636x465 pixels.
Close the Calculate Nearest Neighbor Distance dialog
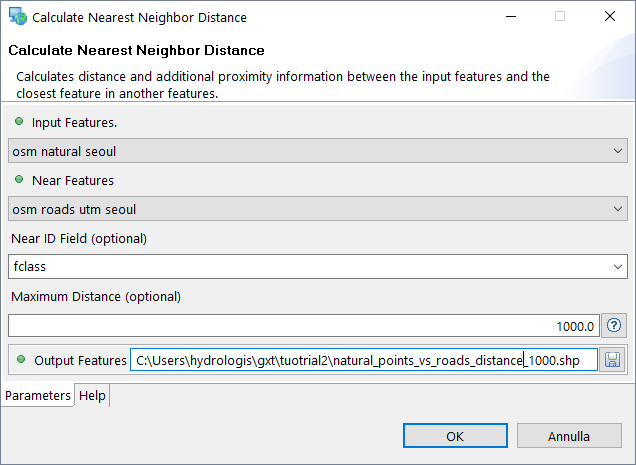(x=609, y=17)
